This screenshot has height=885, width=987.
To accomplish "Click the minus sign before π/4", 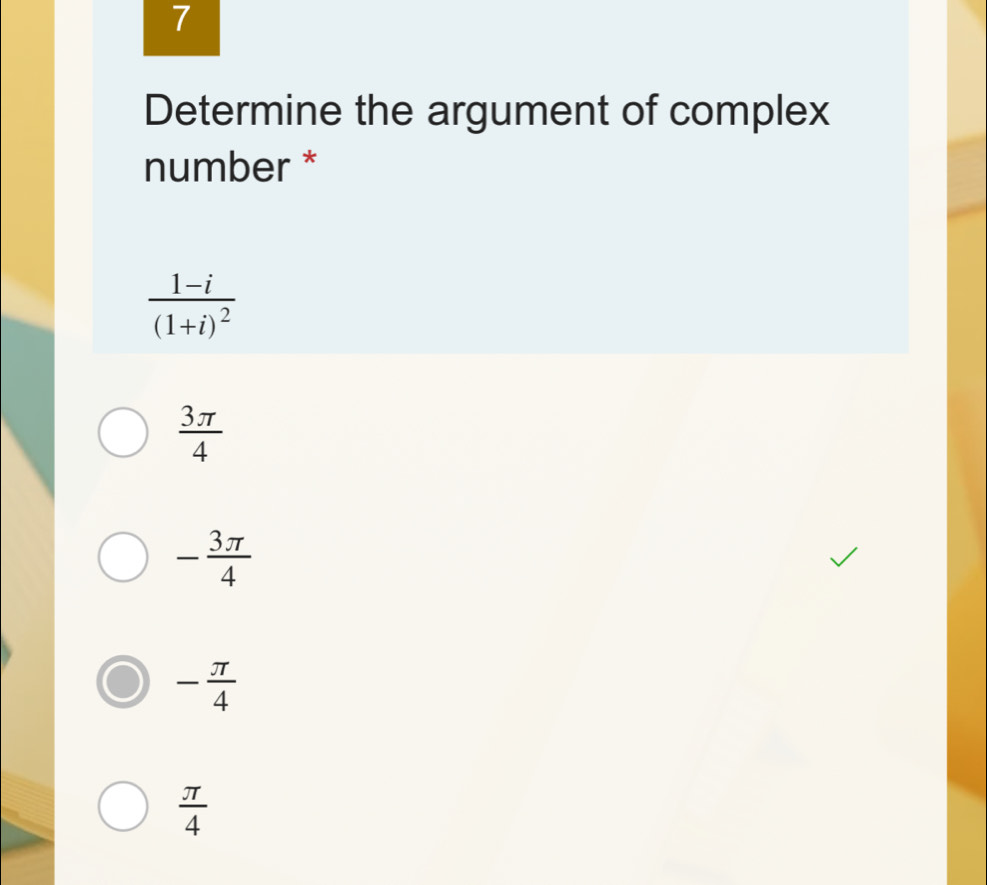I will click(x=188, y=682).
